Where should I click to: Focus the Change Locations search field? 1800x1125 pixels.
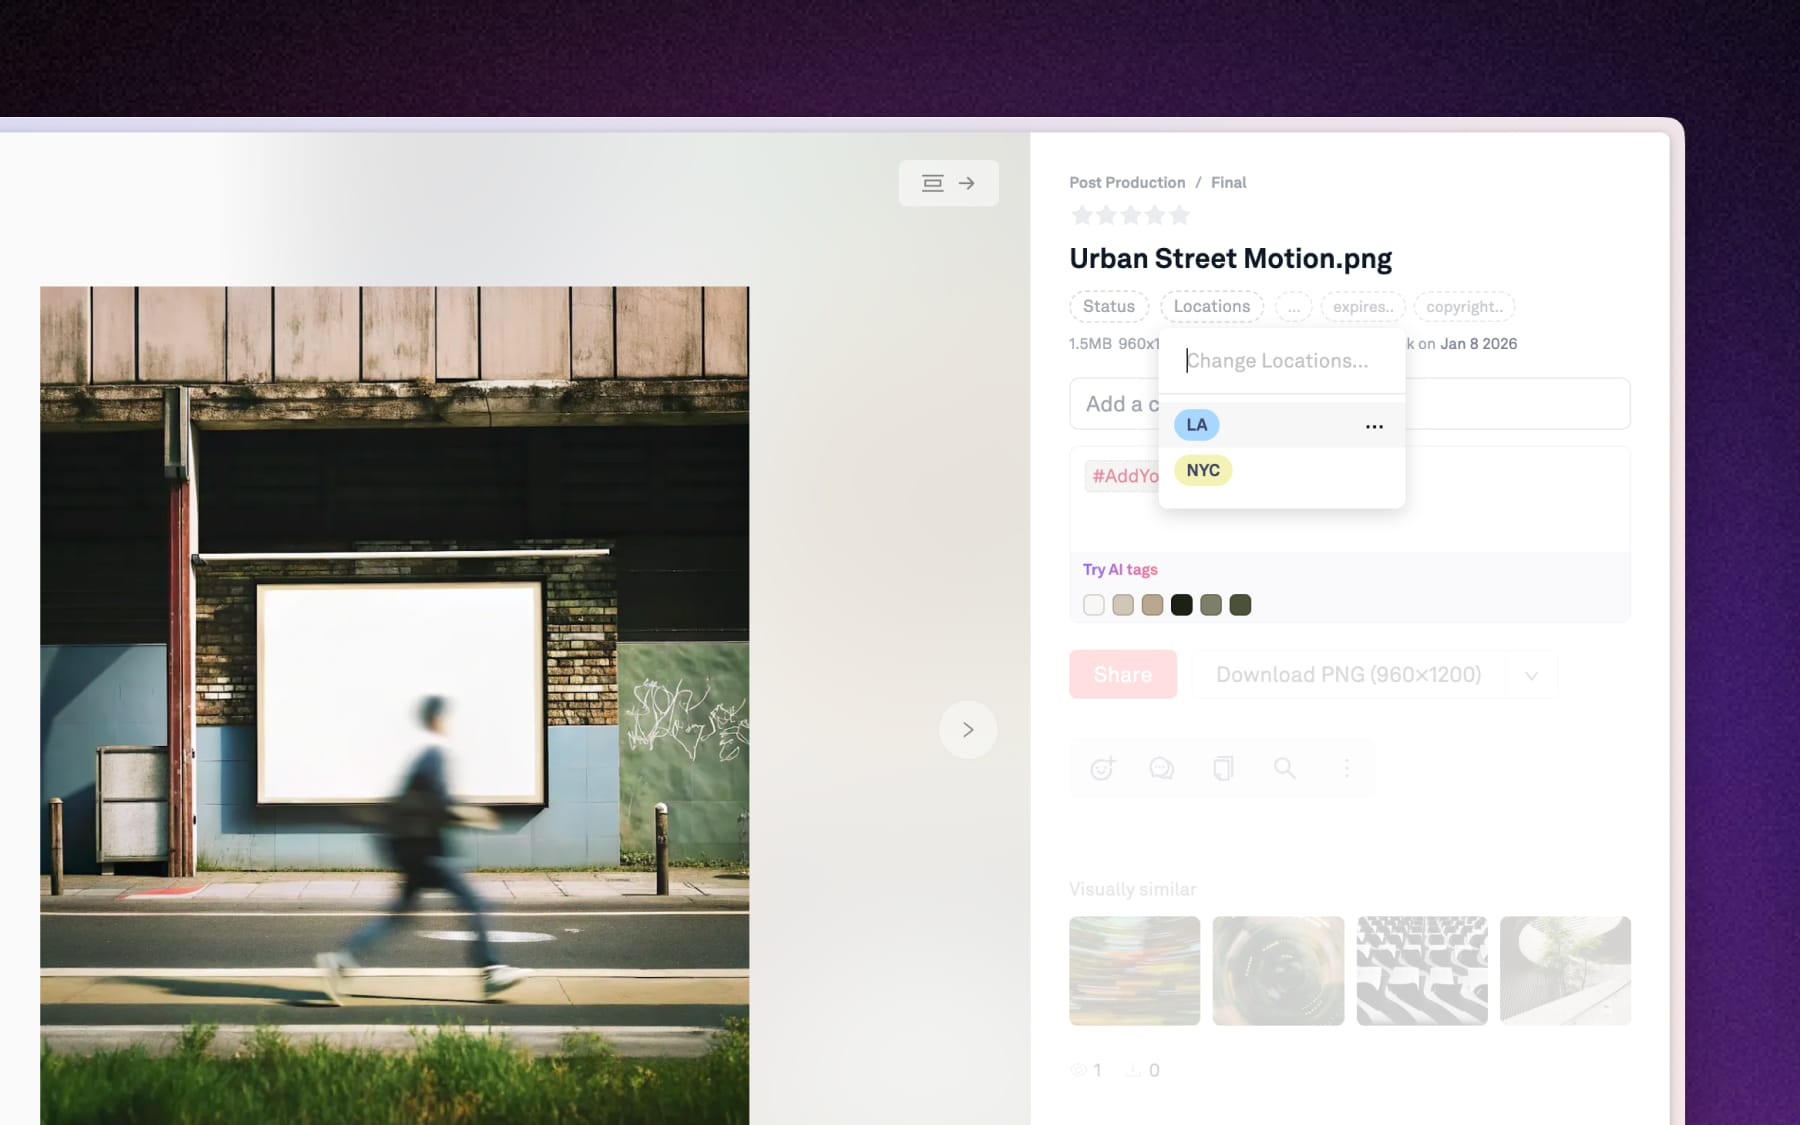1280,361
